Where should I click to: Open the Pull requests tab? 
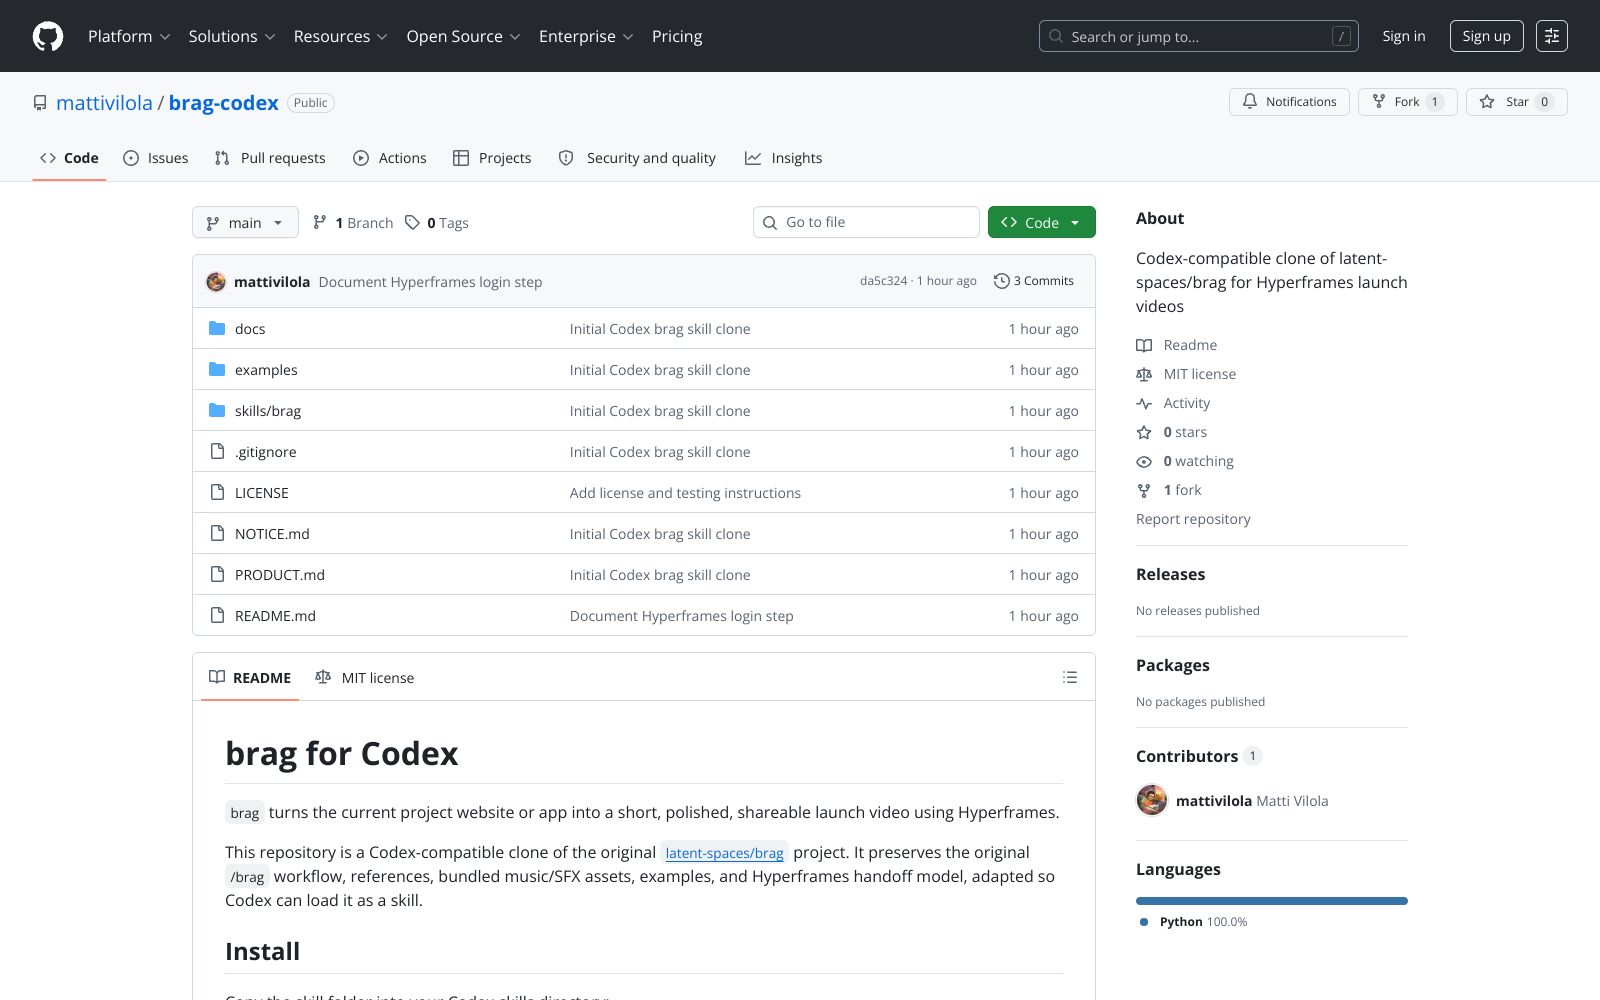click(x=270, y=158)
